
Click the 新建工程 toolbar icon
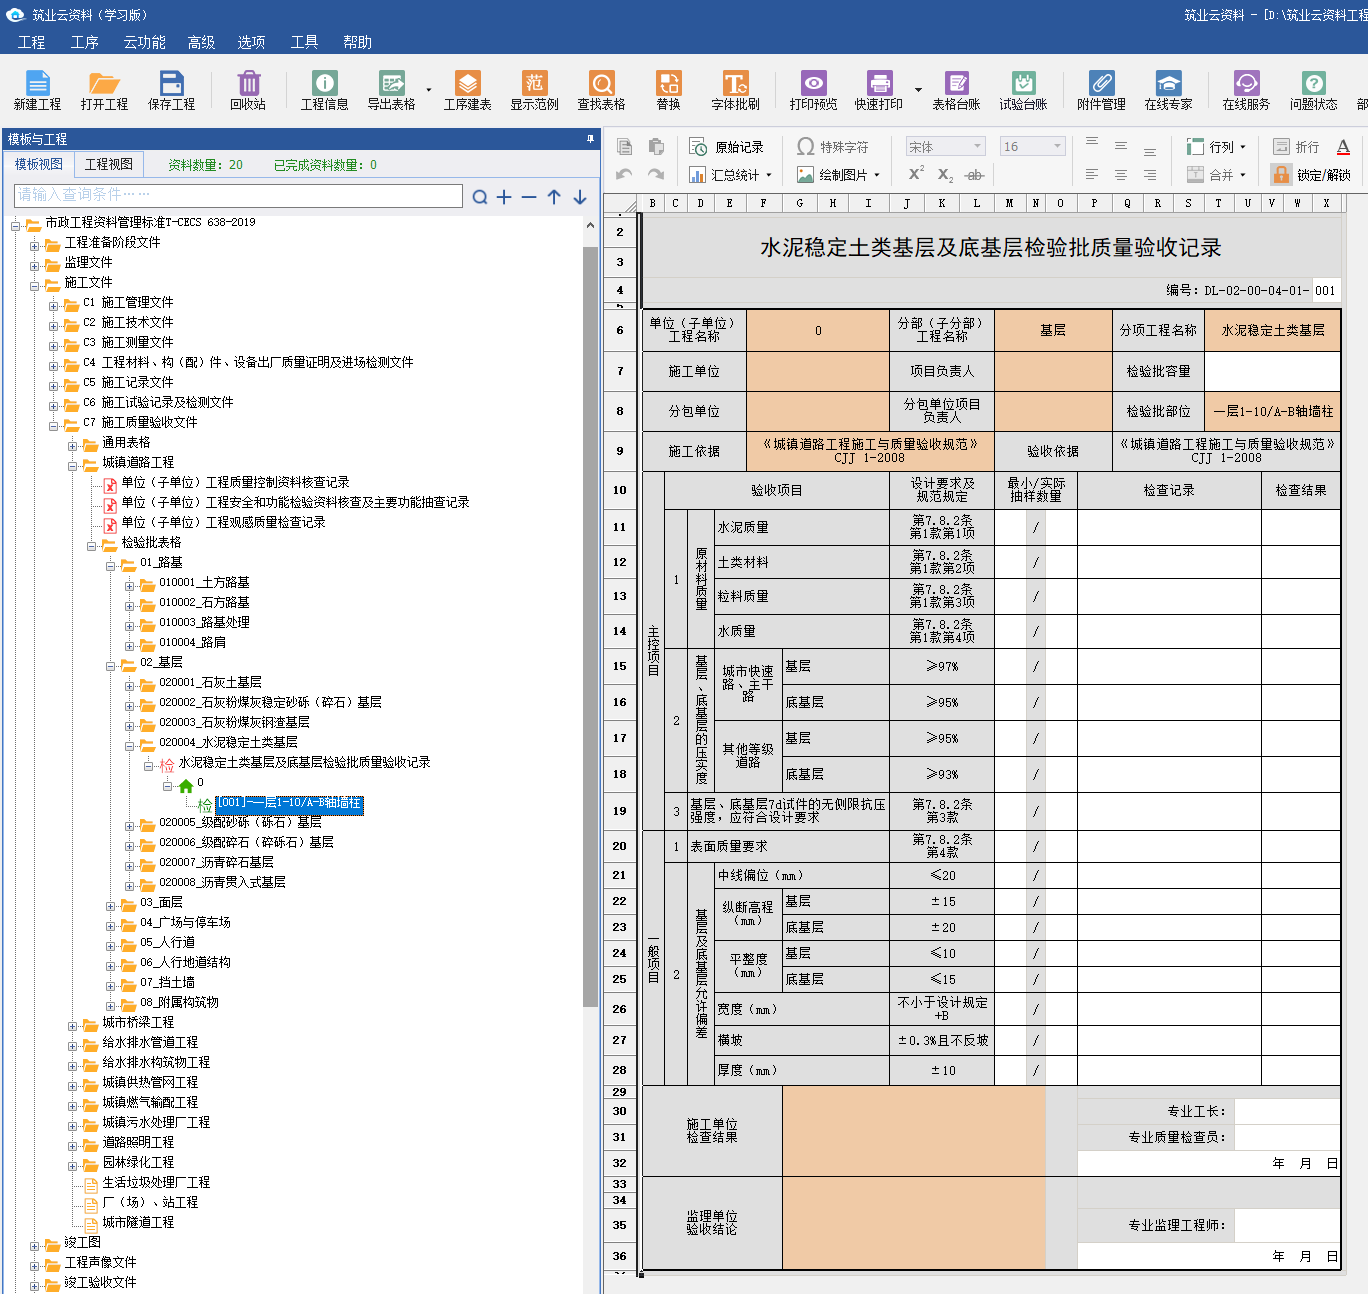(x=37, y=90)
